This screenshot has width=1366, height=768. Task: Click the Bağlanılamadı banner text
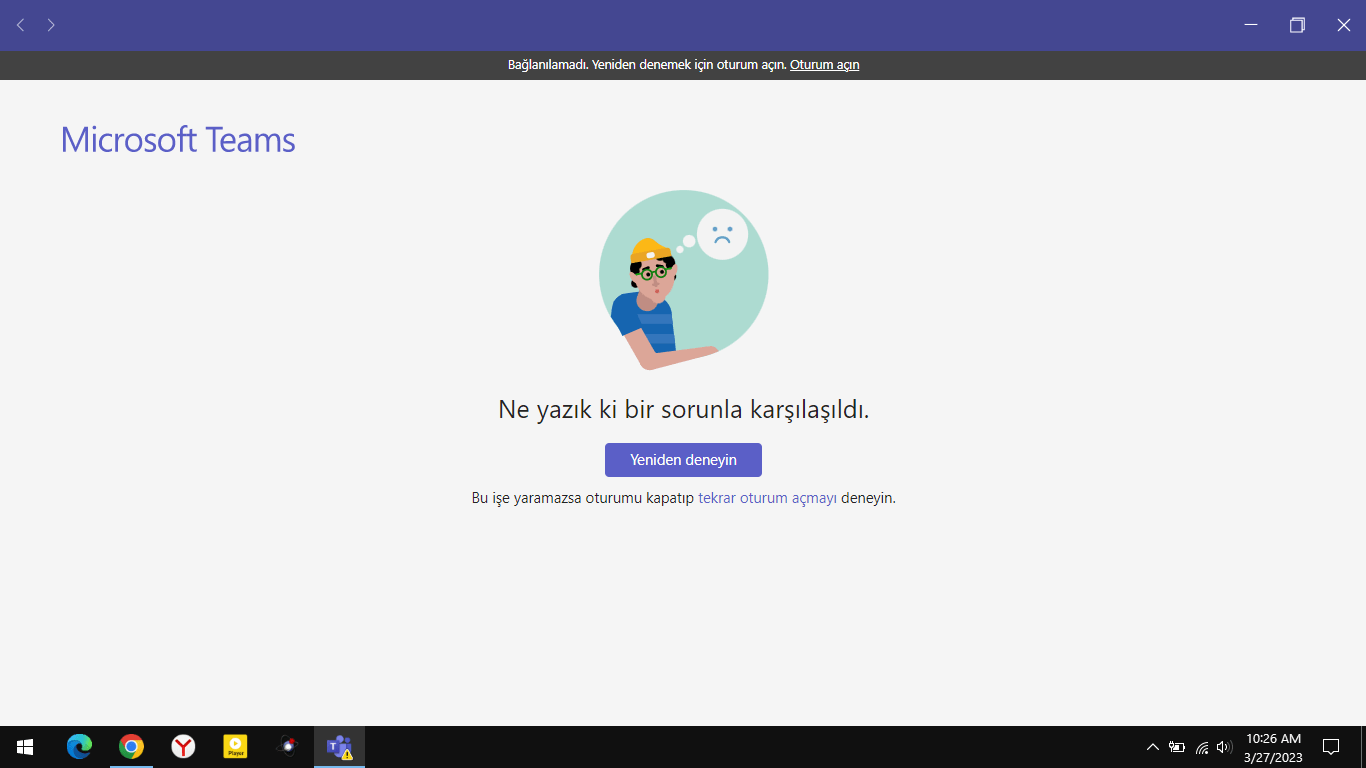647,65
